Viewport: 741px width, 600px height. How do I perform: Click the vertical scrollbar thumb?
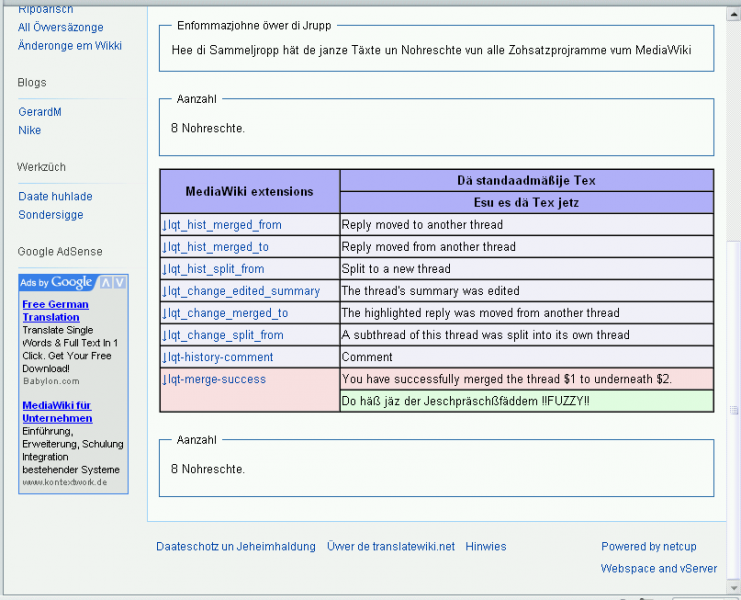pos(733,410)
